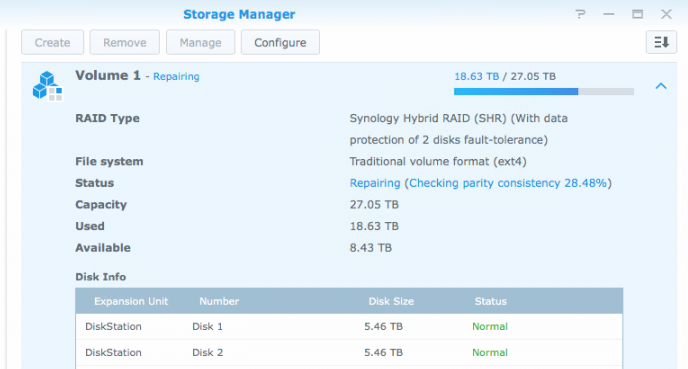Close the Storage Manager window

pos(666,14)
